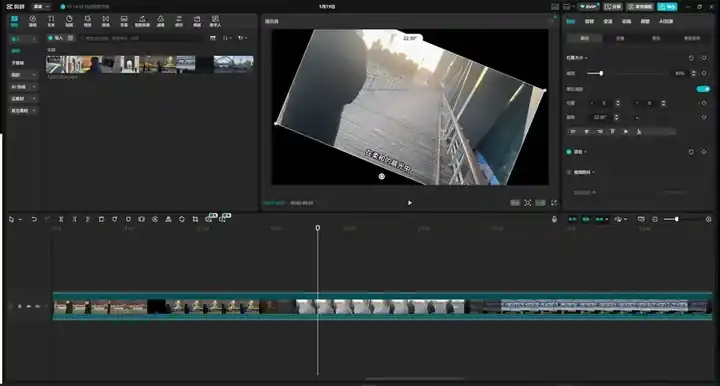Select the sub-draft item in left sidebar
Viewport: 720px width, 386px height.
click(18, 63)
